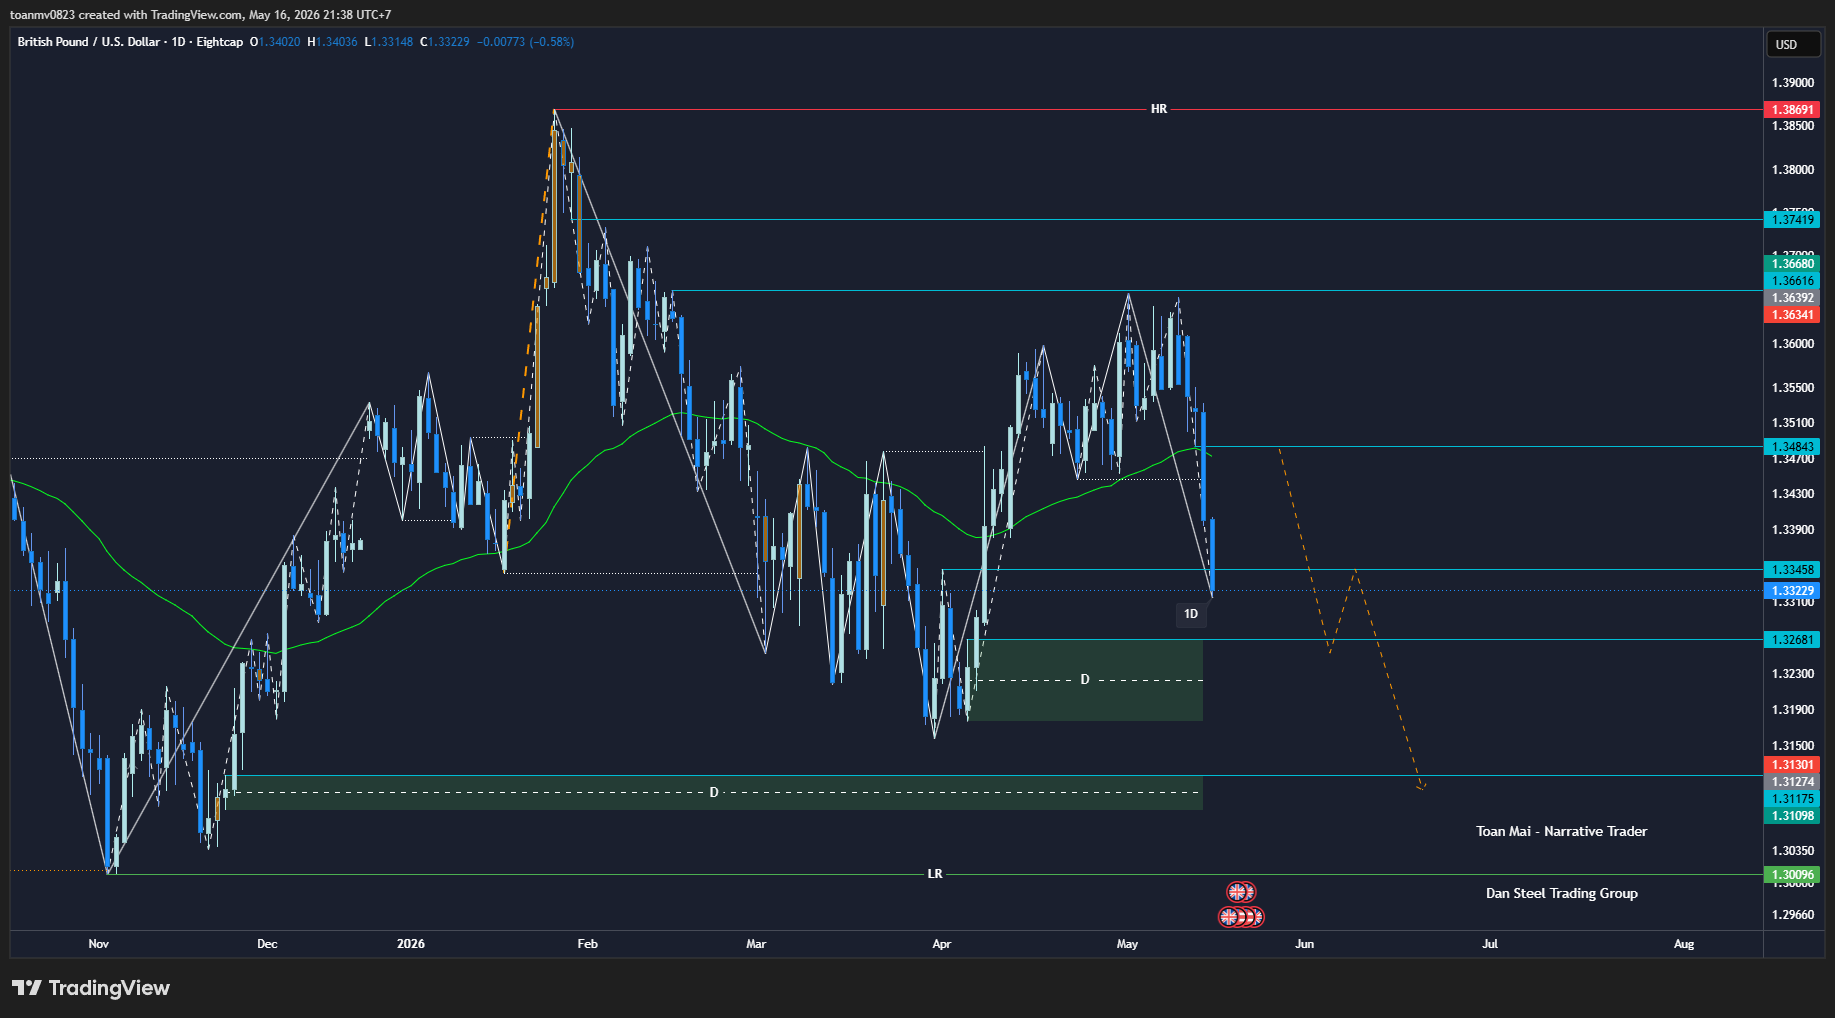Click the Jul label on time axis

tap(1490, 944)
